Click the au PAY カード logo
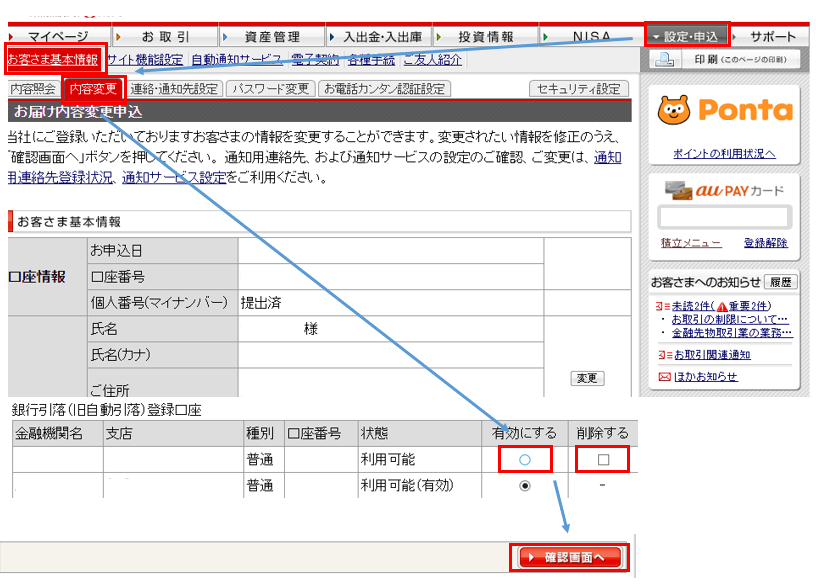Image resolution: width=816 pixels, height=584 pixels. (x=724, y=191)
